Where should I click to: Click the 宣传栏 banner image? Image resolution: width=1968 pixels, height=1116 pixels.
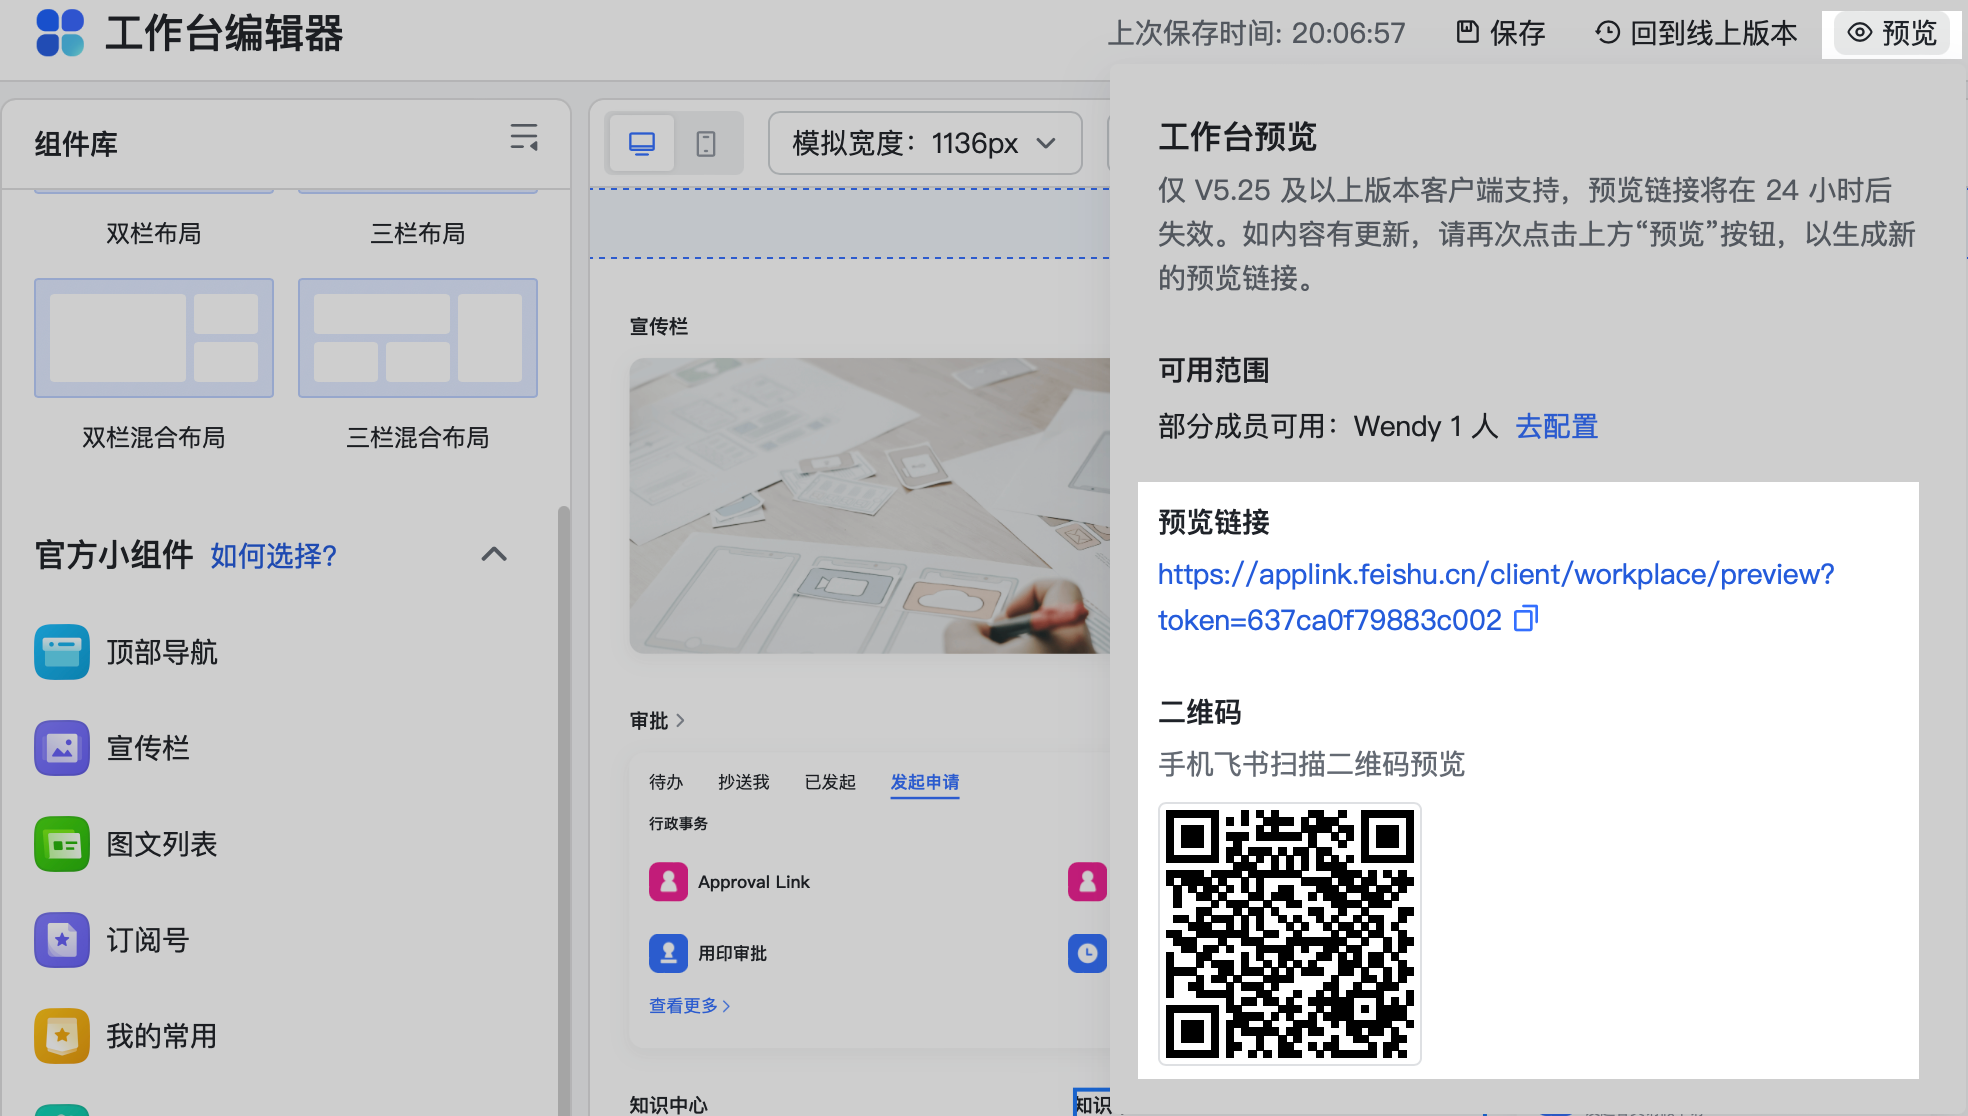(x=869, y=506)
